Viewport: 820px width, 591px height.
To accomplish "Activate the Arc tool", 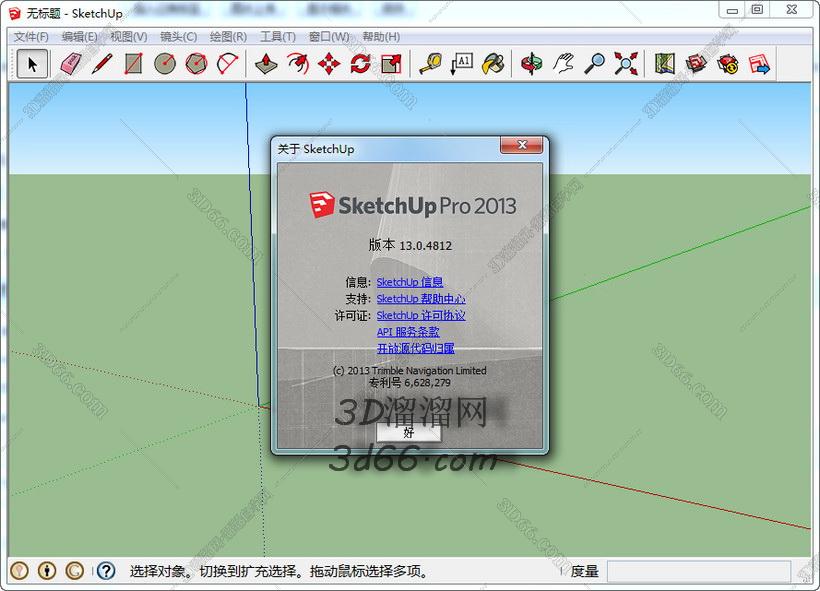I will point(227,64).
